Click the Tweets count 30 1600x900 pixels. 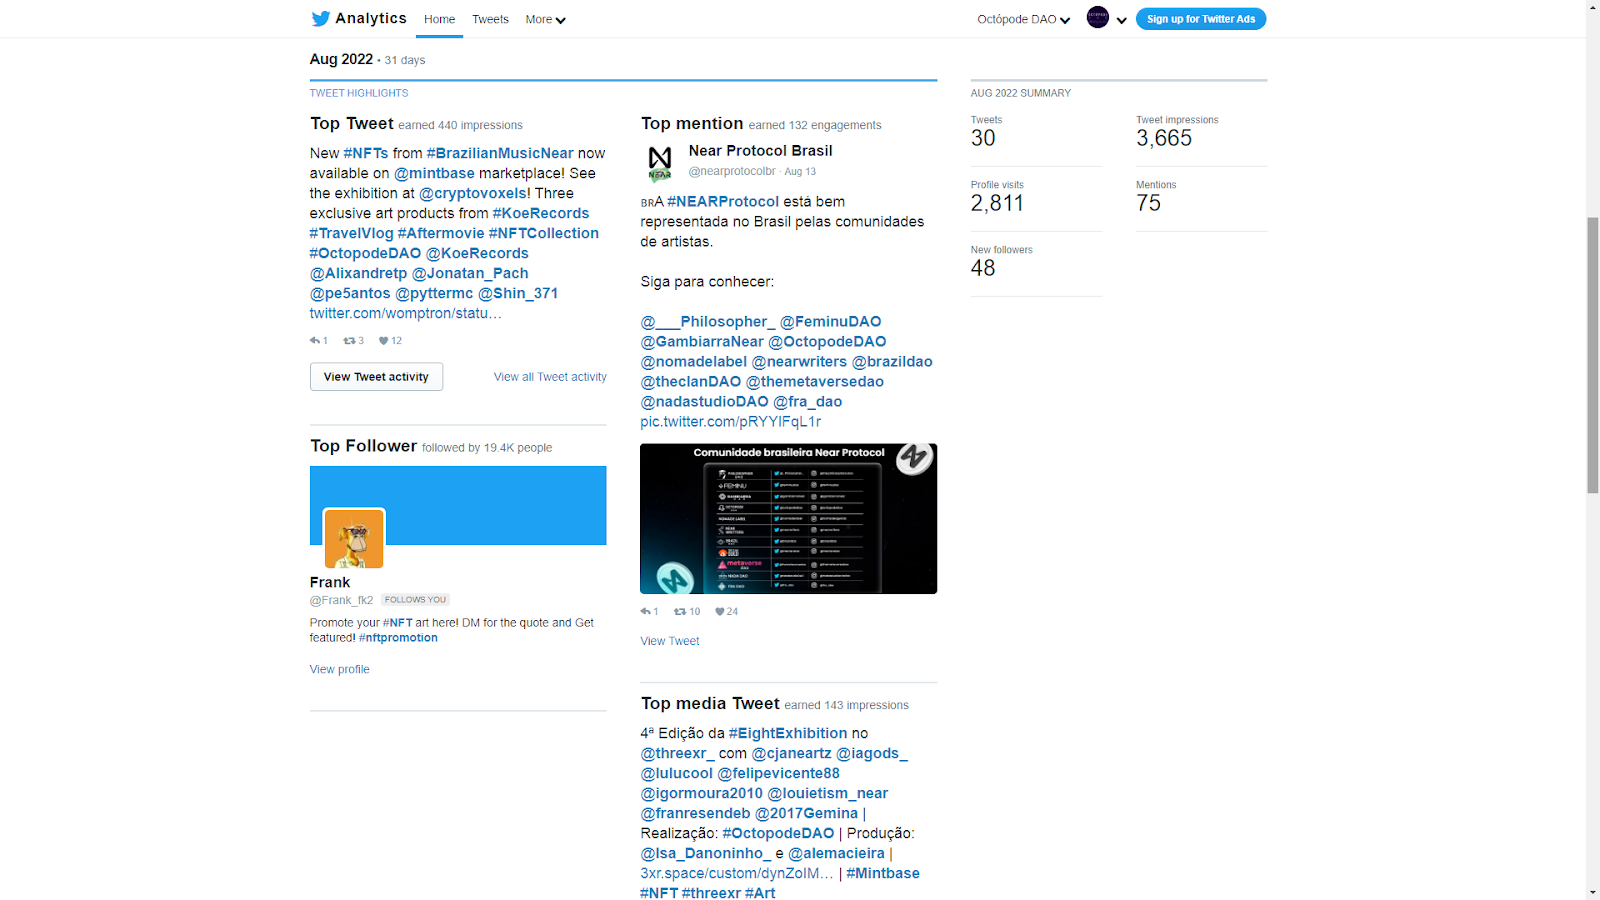pyautogui.click(x=983, y=138)
